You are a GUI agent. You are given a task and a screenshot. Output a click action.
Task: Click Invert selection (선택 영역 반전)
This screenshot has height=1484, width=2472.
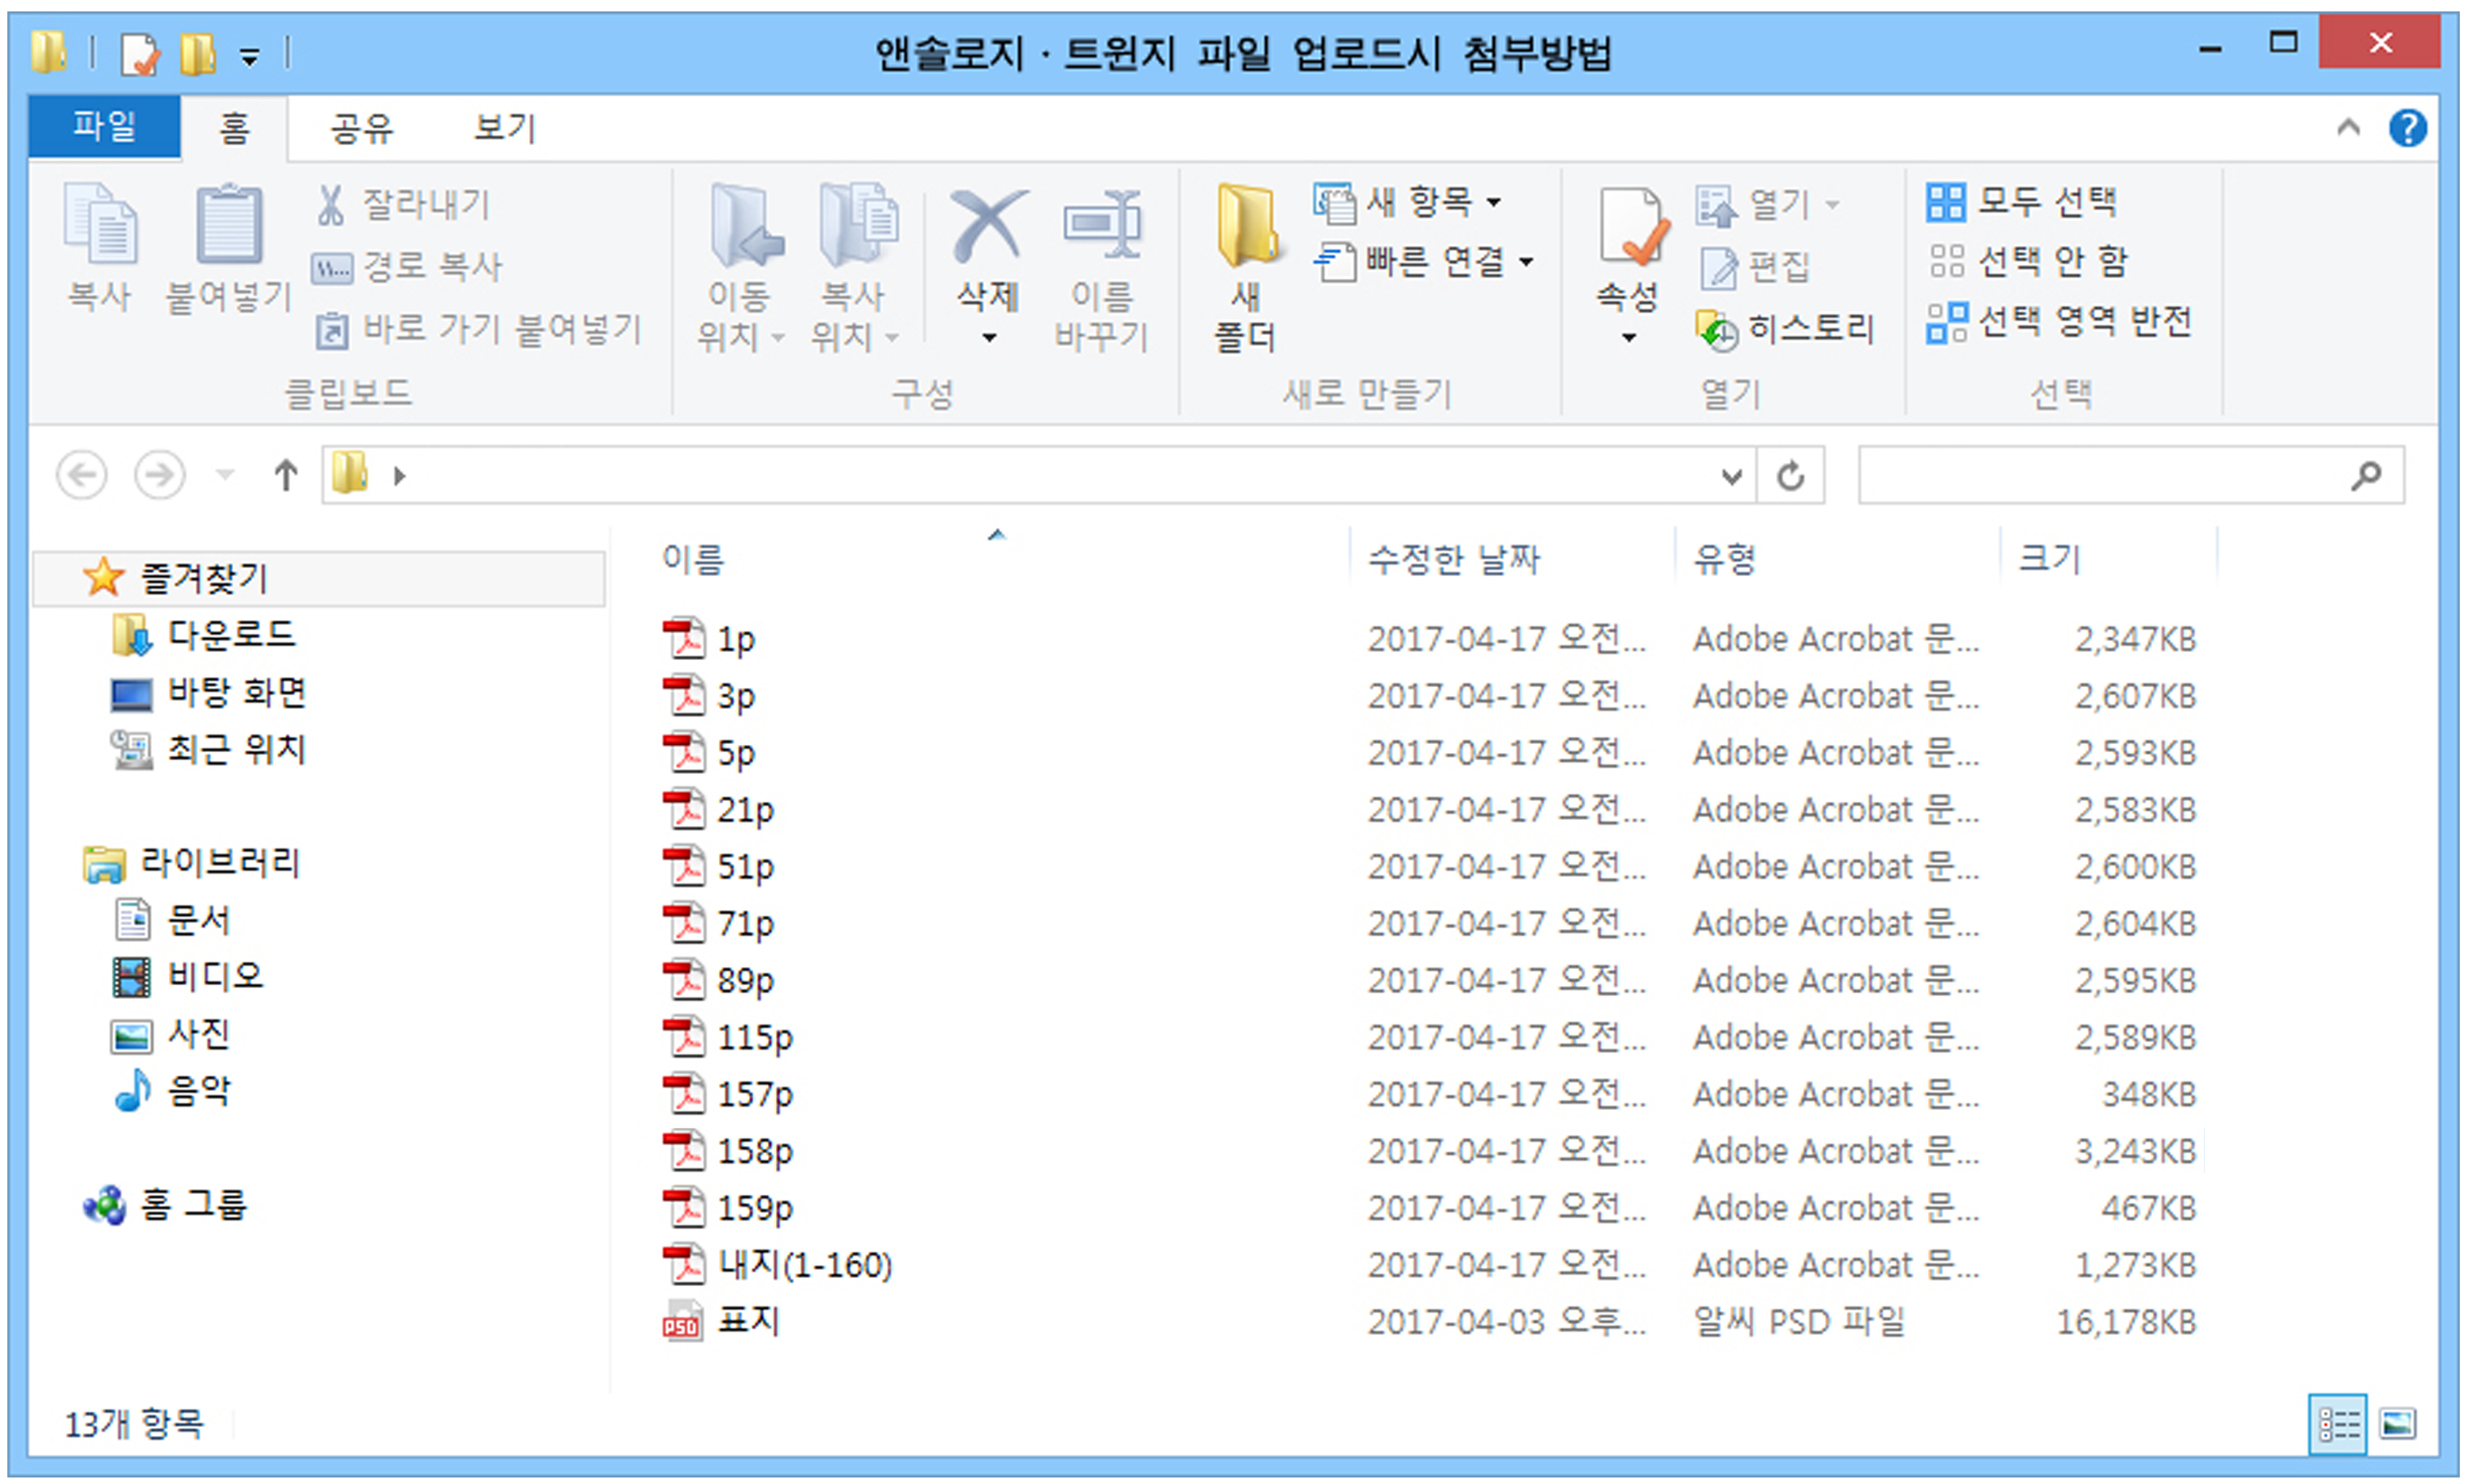coord(2060,322)
